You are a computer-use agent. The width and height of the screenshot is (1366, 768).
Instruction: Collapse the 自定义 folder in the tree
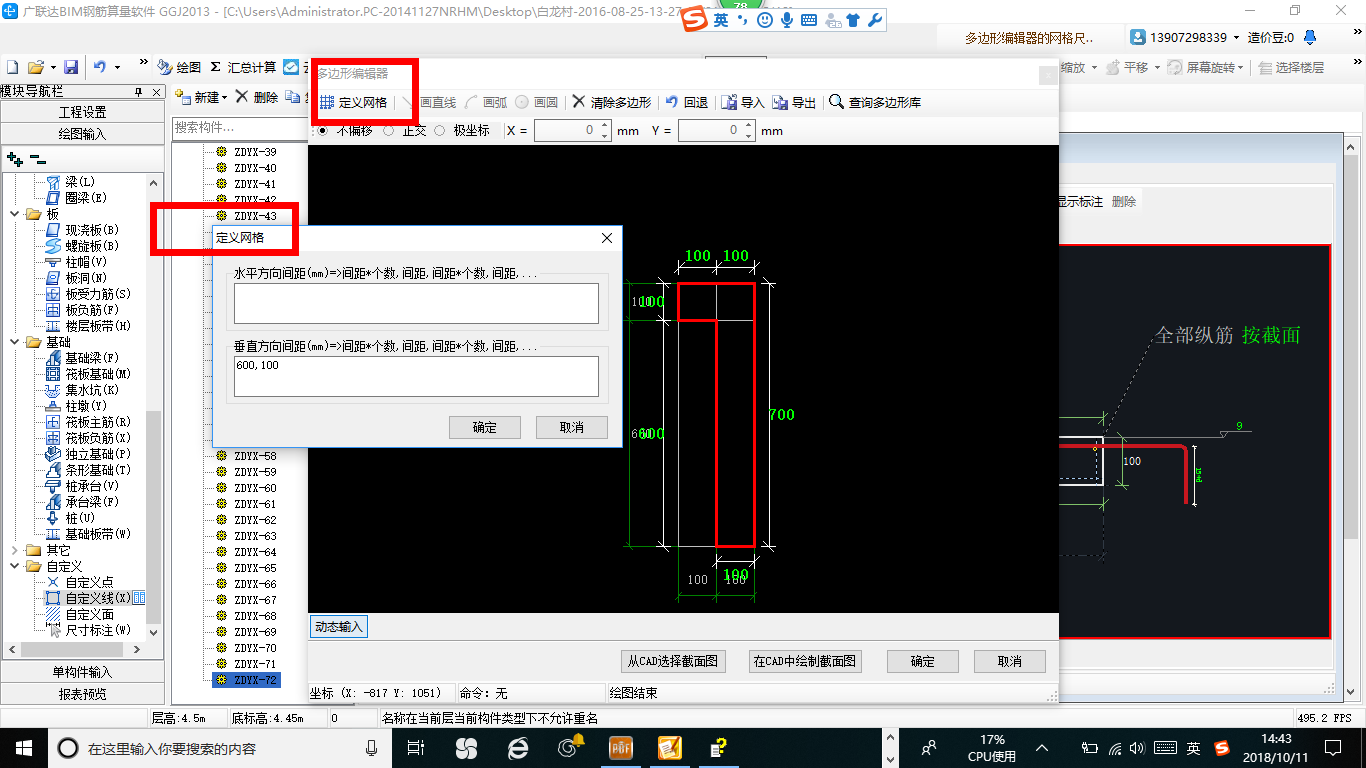click(14, 566)
